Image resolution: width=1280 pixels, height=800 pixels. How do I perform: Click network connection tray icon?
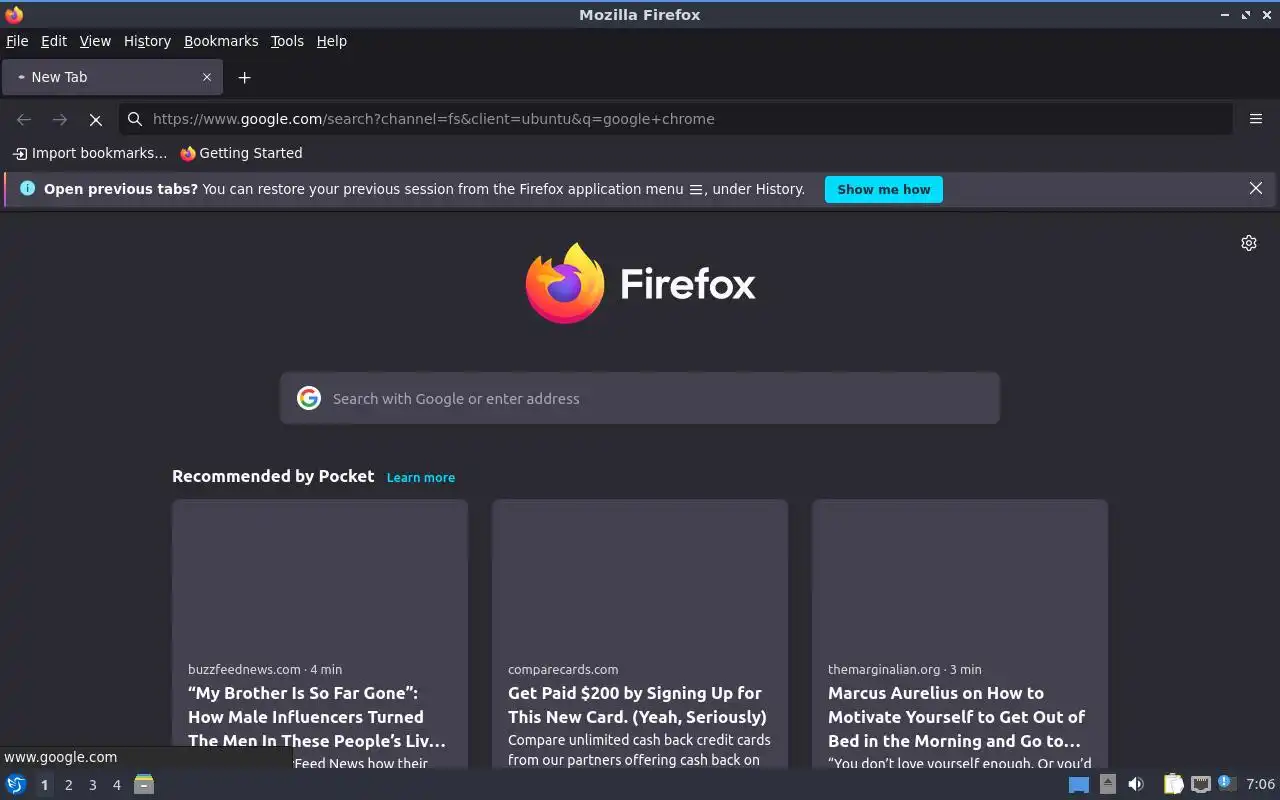point(1200,784)
